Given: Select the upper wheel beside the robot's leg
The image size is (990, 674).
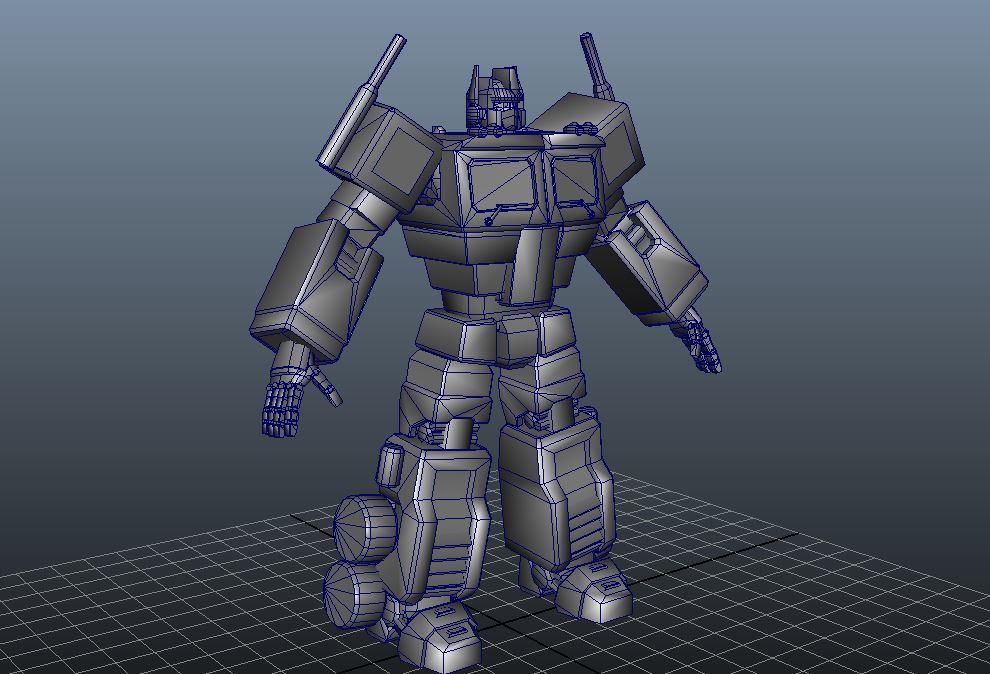Looking at the screenshot, I should (364, 528).
